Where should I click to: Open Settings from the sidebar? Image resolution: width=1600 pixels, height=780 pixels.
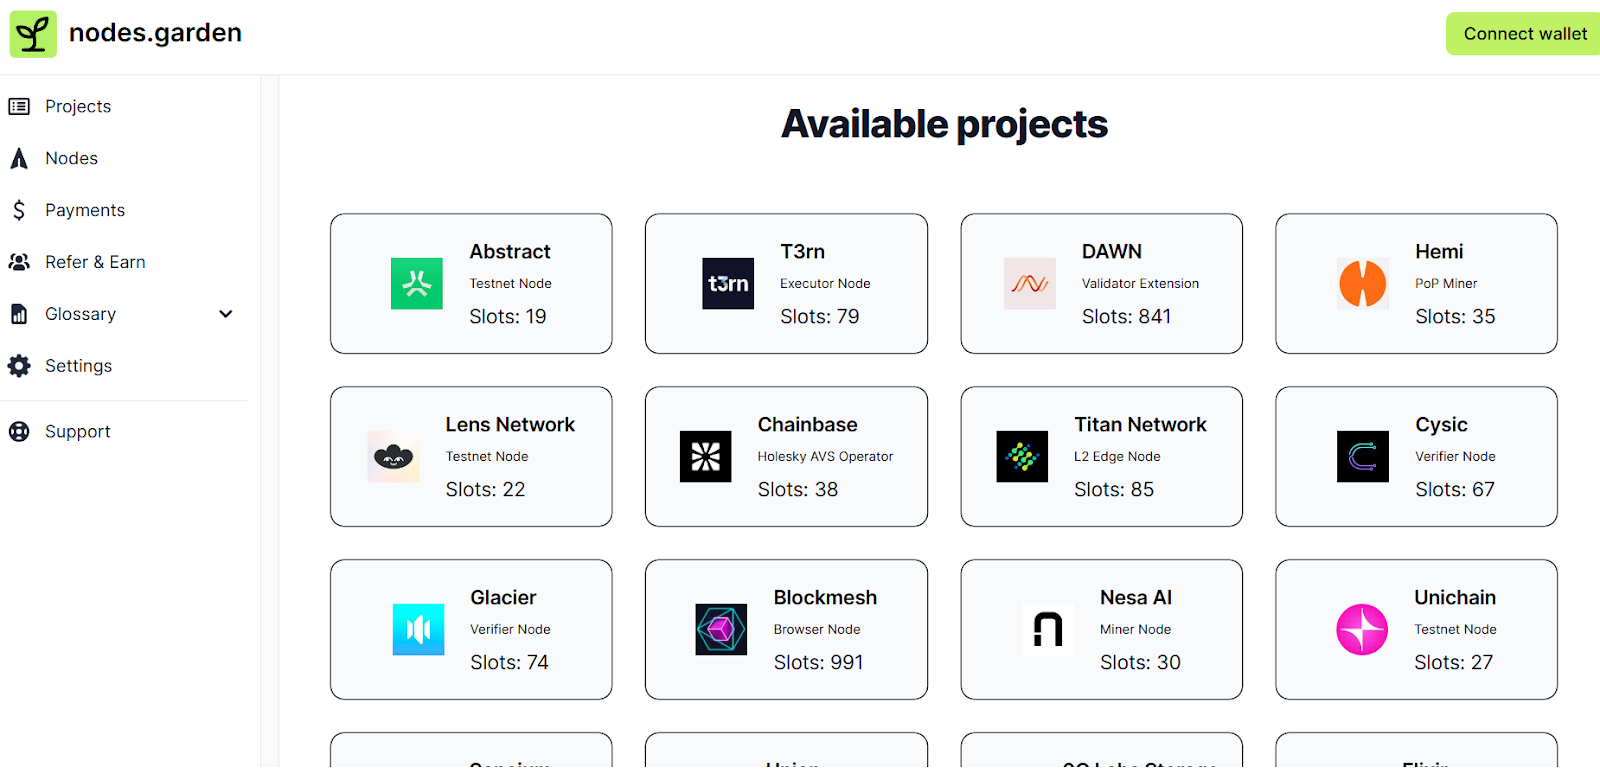(78, 366)
